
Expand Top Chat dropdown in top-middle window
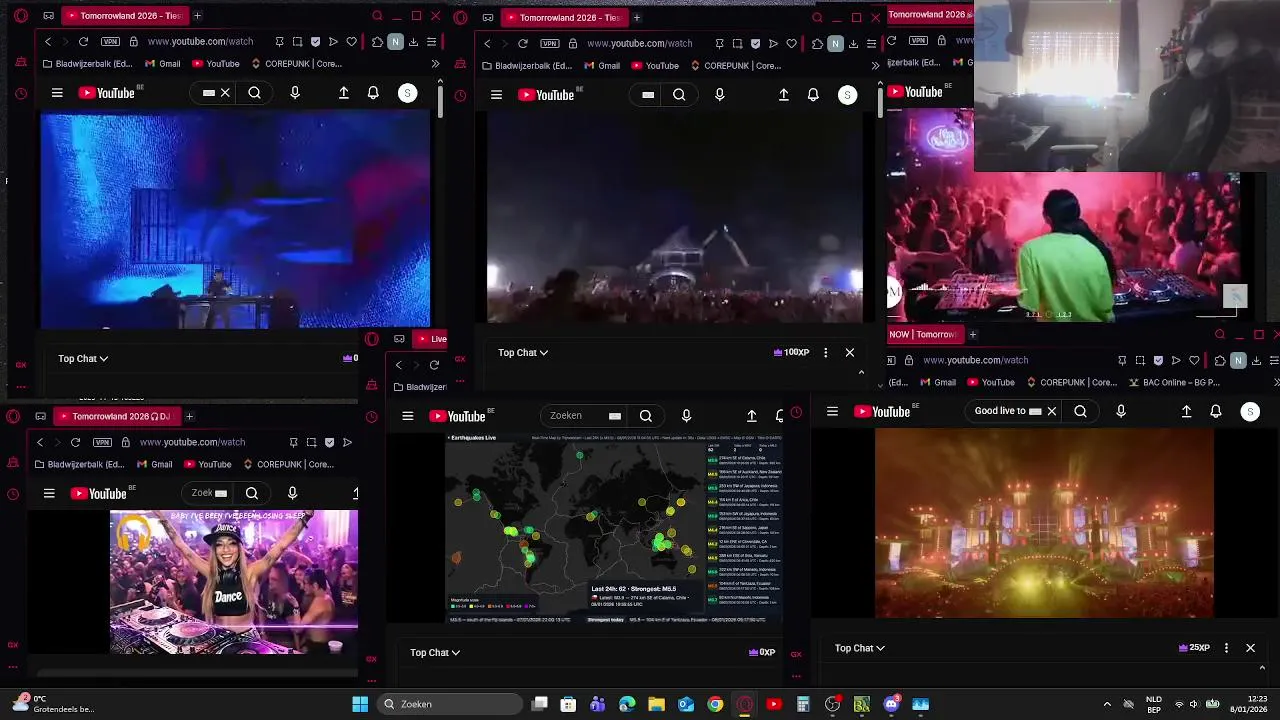pos(523,352)
